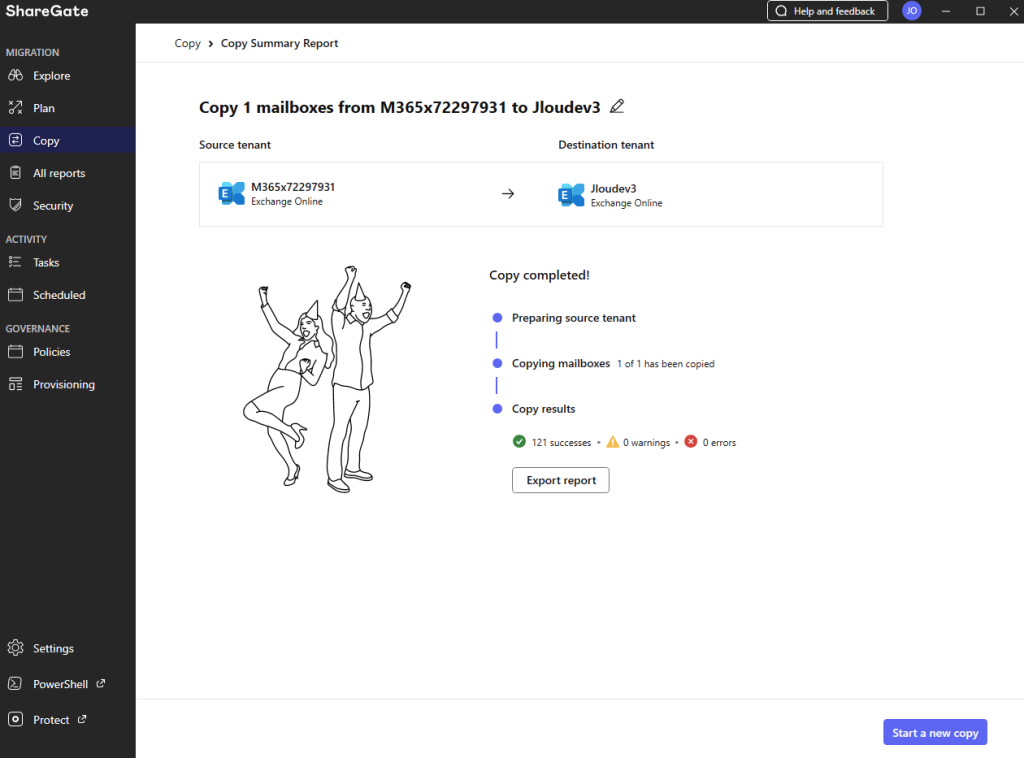The width and height of the screenshot is (1024, 758).
Task: Click the JO user avatar
Action: tap(912, 10)
